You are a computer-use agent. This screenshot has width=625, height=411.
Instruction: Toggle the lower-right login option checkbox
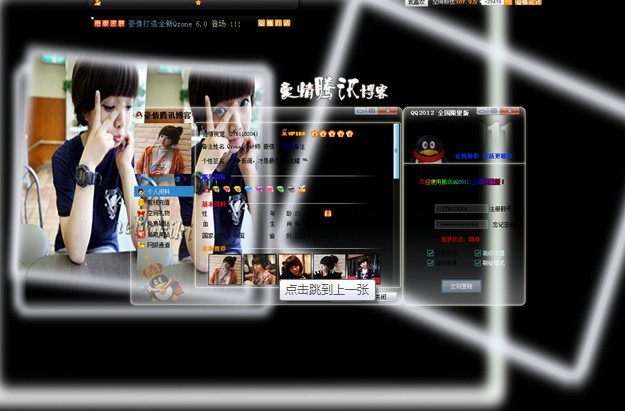(x=478, y=263)
